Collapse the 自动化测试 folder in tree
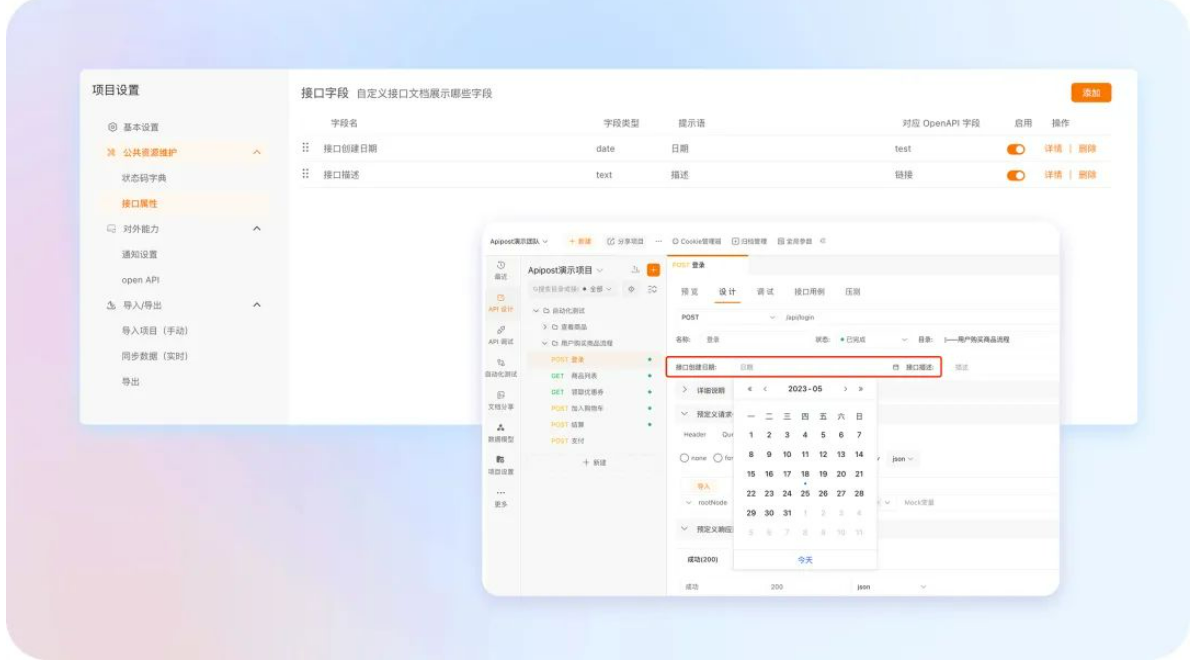This screenshot has height=662, width=1196. tap(536, 311)
